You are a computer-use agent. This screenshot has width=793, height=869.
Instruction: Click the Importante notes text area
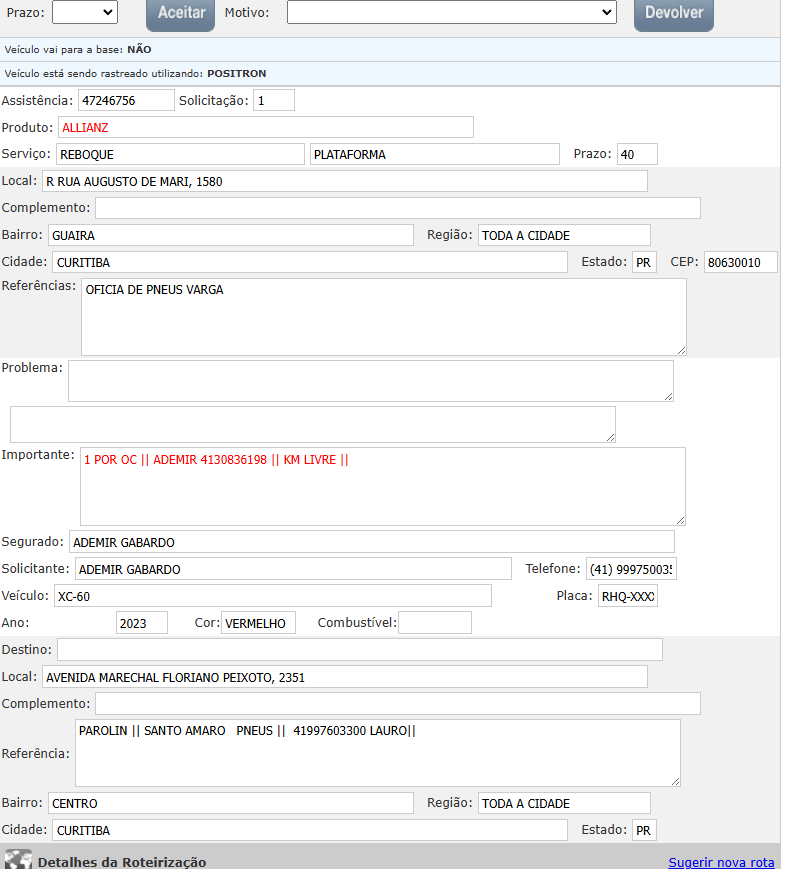[x=382, y=485]
